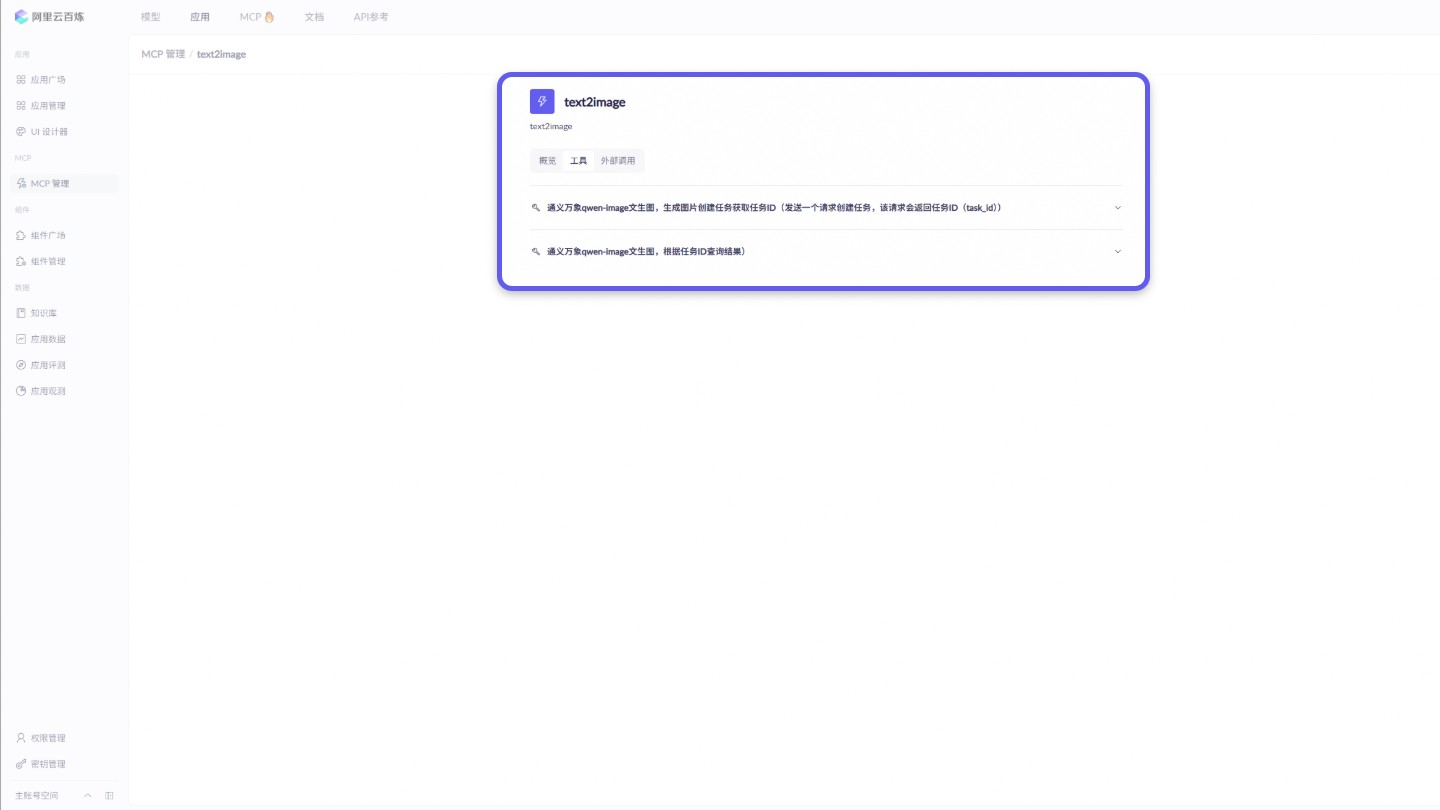Switch to the 概览 tab

pos(546,160)
